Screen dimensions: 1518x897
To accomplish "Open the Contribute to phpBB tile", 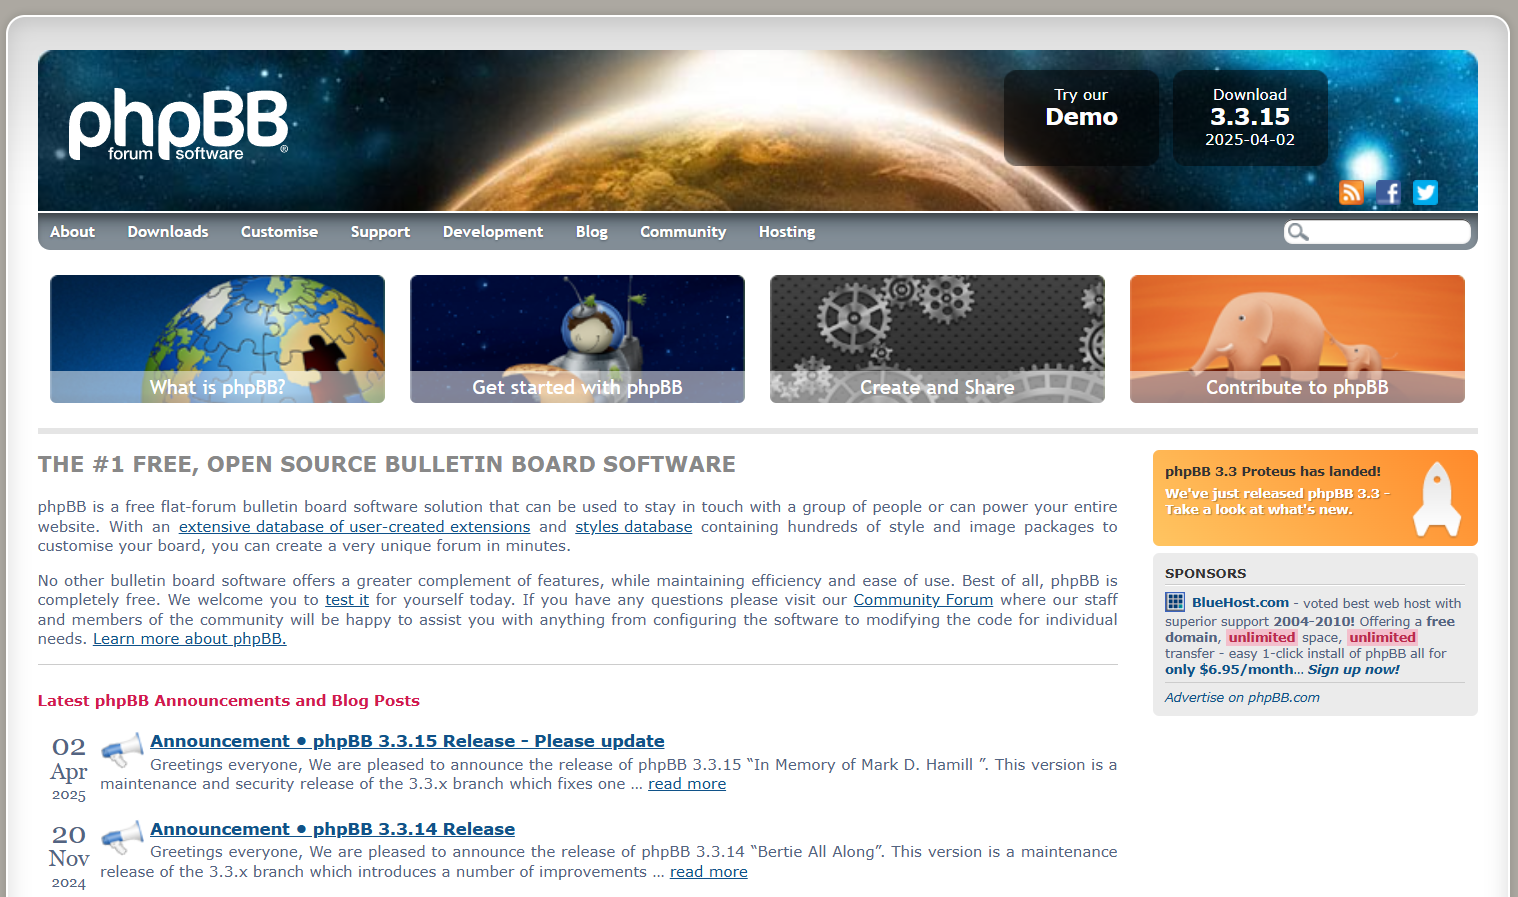I will click(x=1297, y=339).
